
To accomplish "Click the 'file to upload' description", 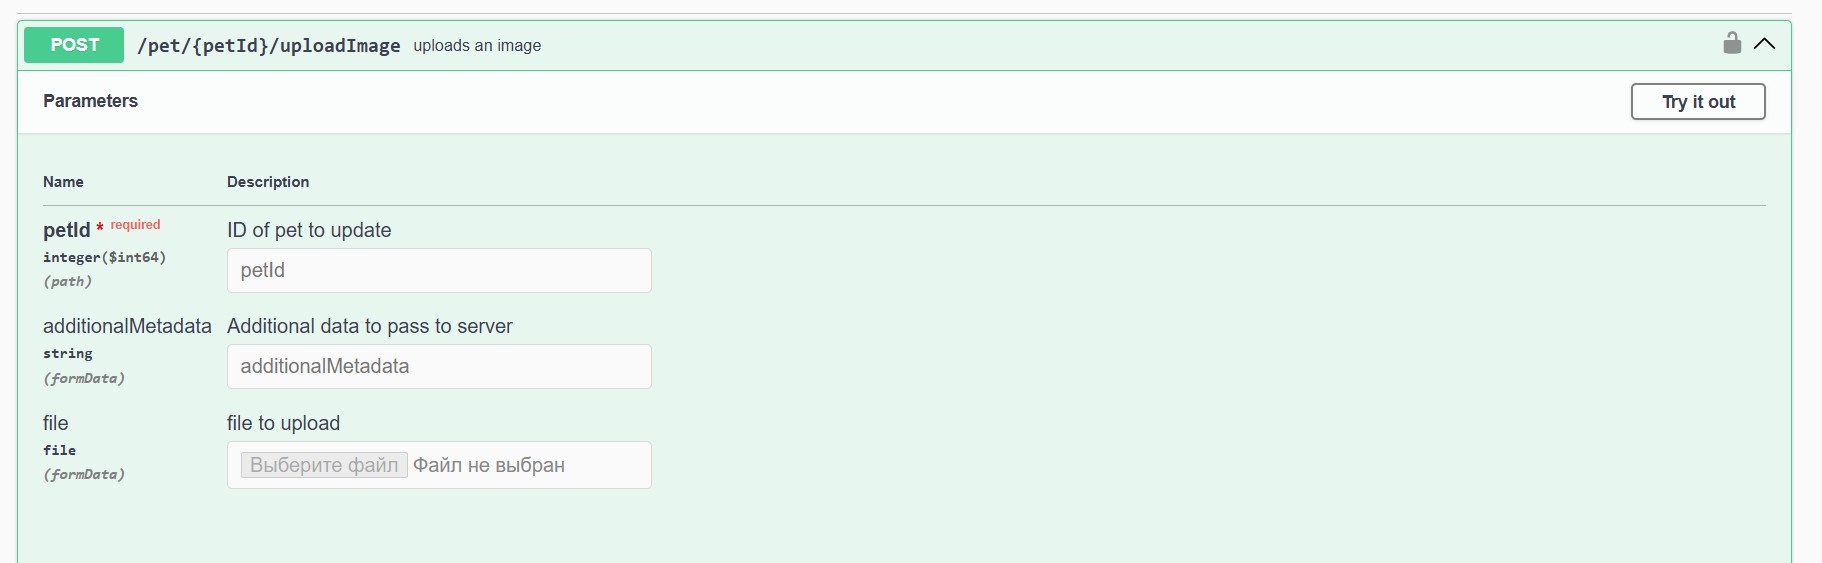I will (x=283, y=423).
